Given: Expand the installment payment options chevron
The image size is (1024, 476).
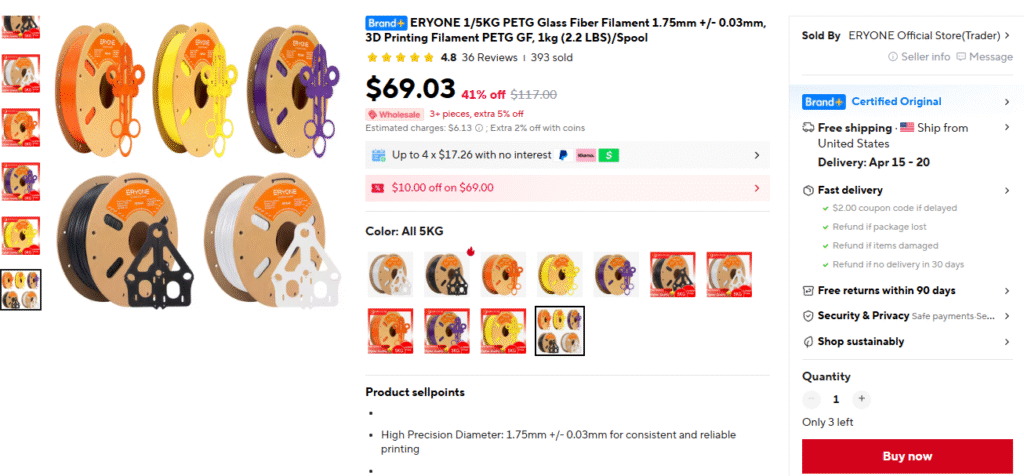Looking at the screenshot, I should tap(757, 156).
